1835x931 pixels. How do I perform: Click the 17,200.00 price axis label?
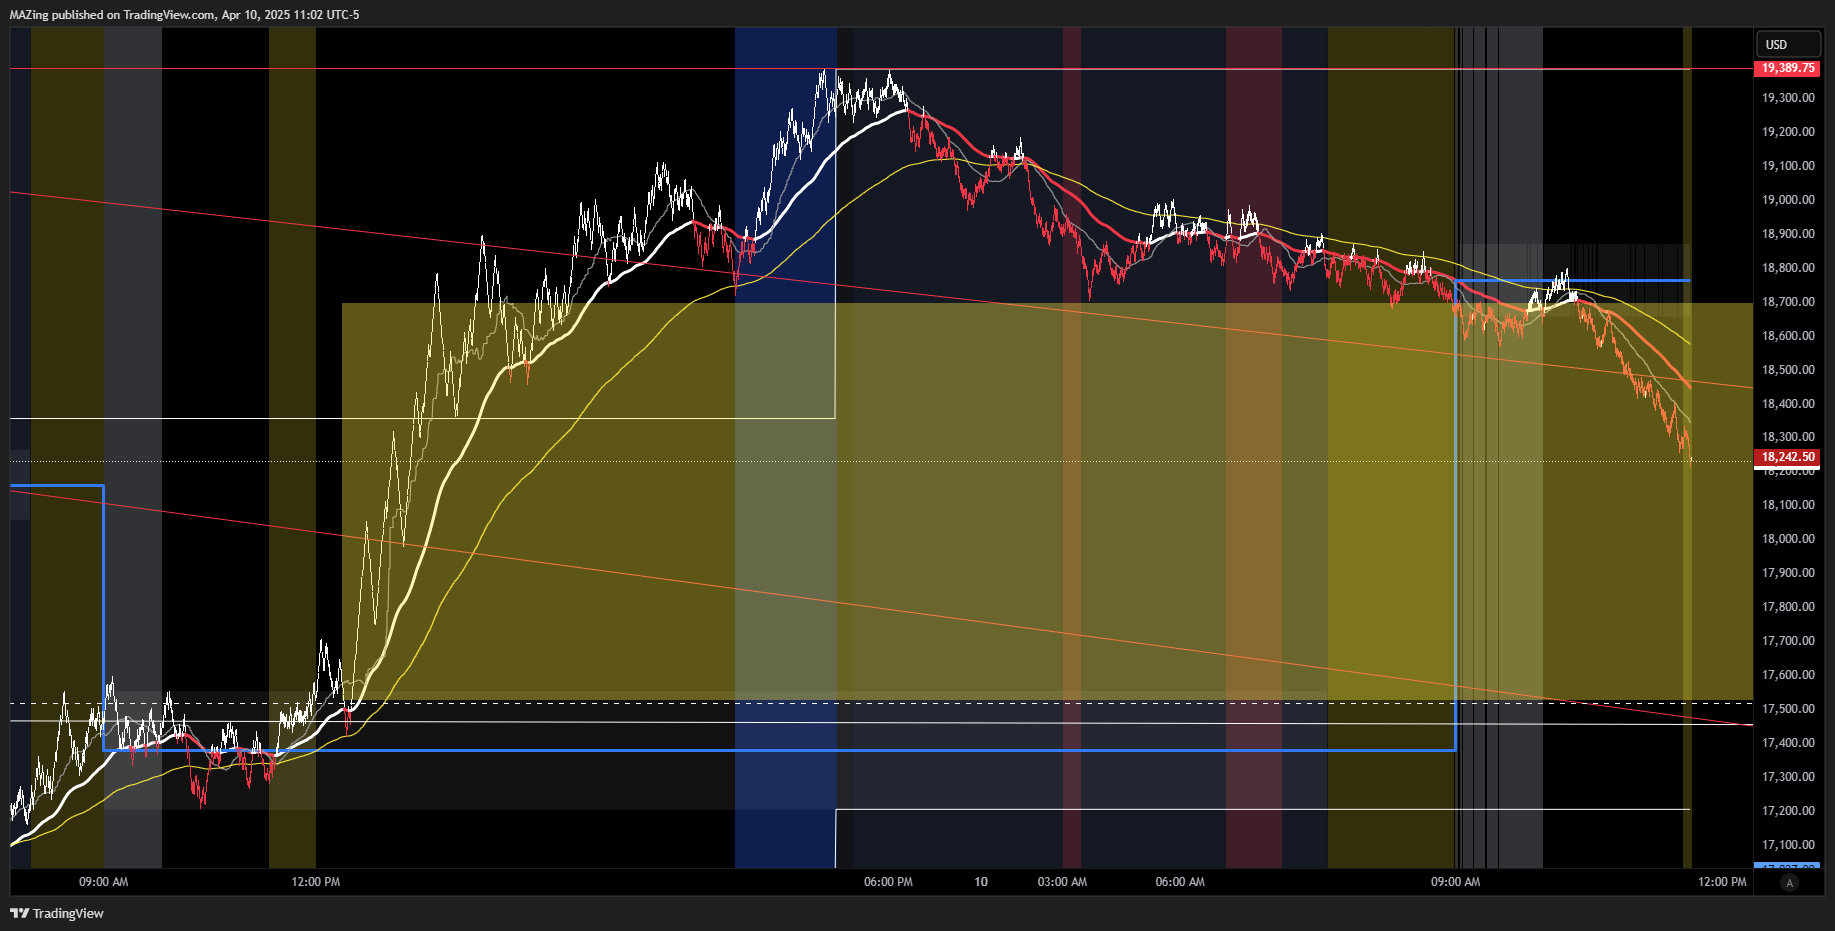pos(1788,811)
